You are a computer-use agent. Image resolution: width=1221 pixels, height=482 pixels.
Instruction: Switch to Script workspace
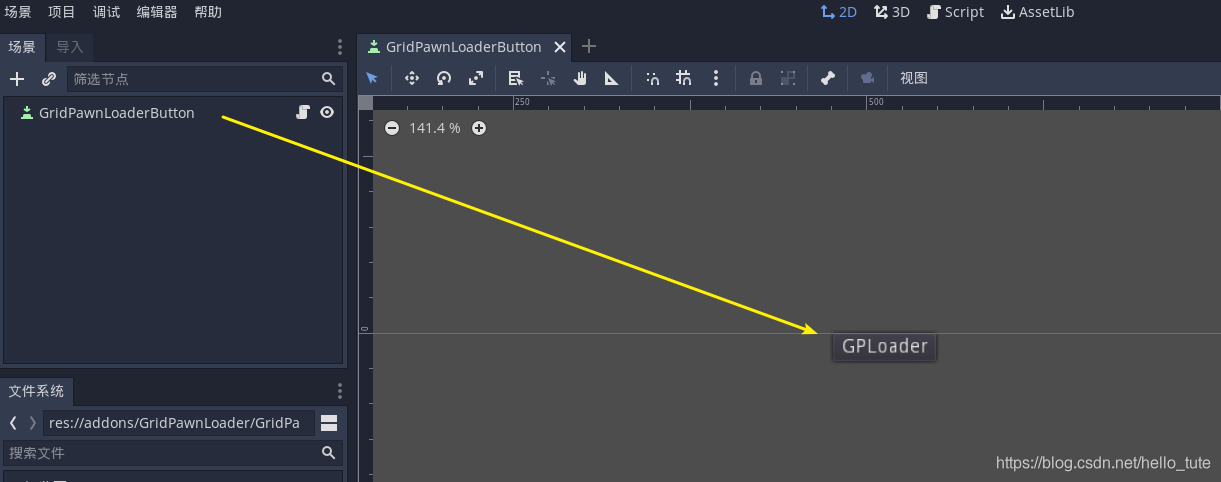click(955, 12)
